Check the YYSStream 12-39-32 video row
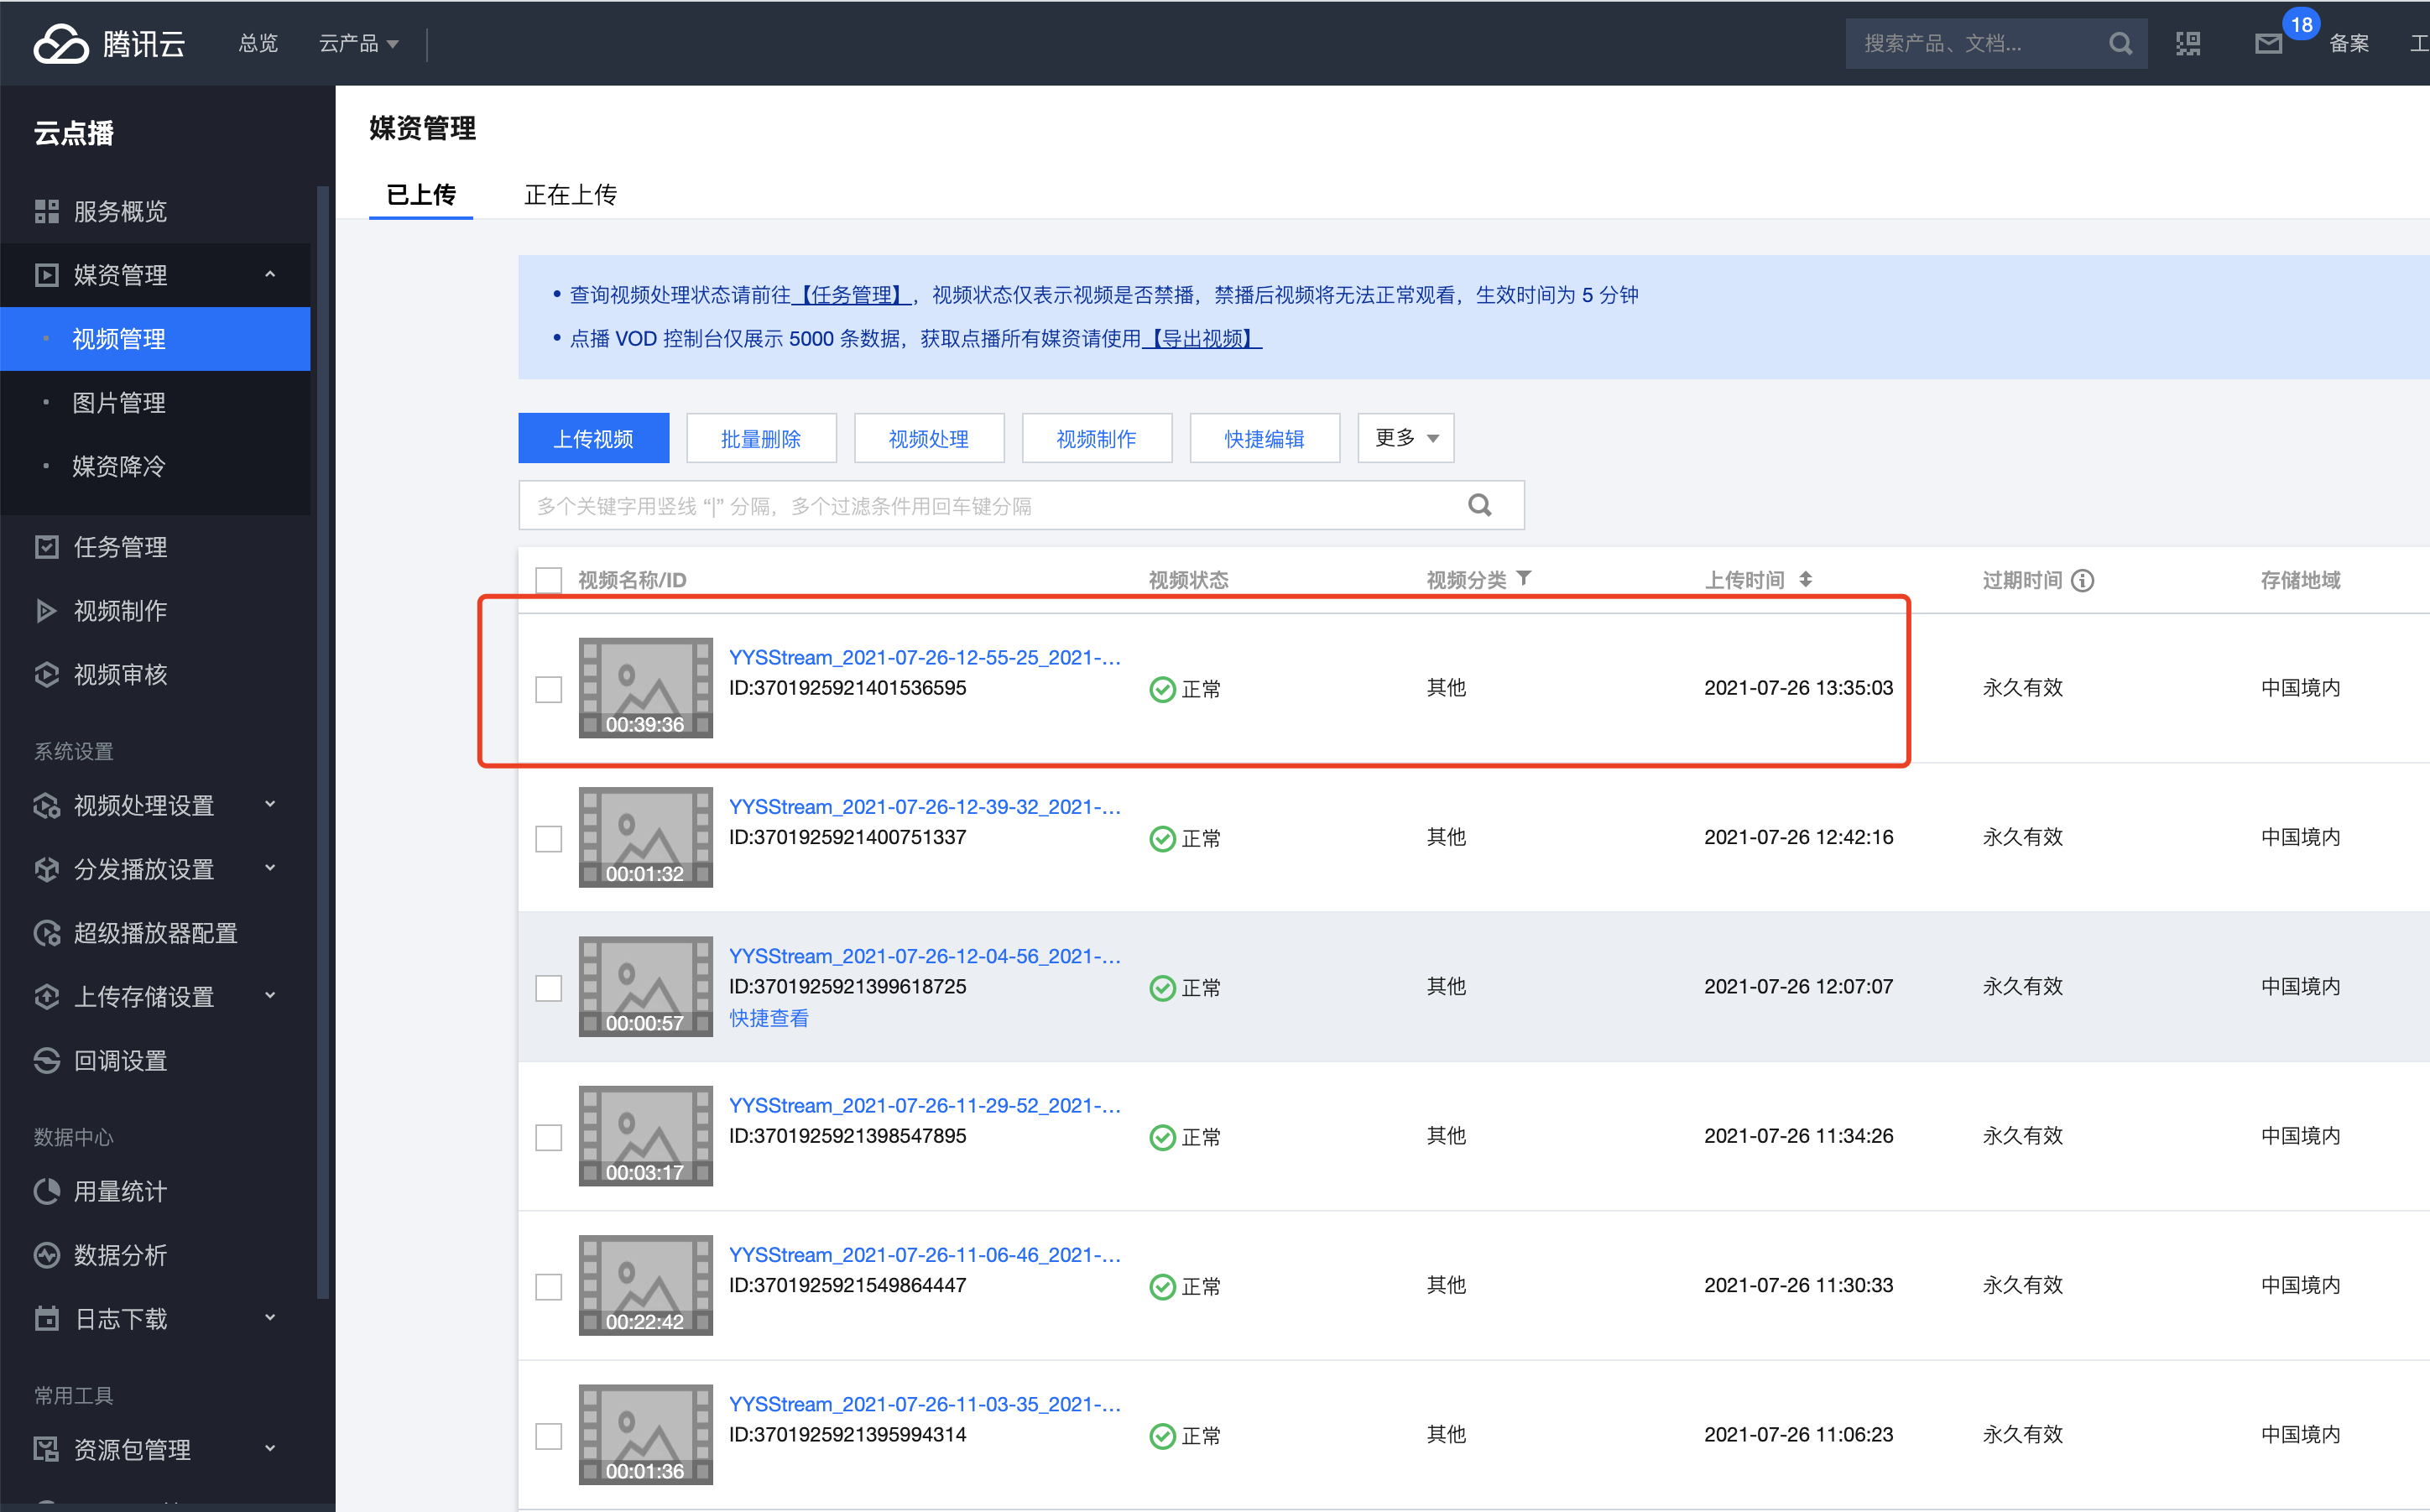2430x1512 pixels. click(x=549, y=838)
